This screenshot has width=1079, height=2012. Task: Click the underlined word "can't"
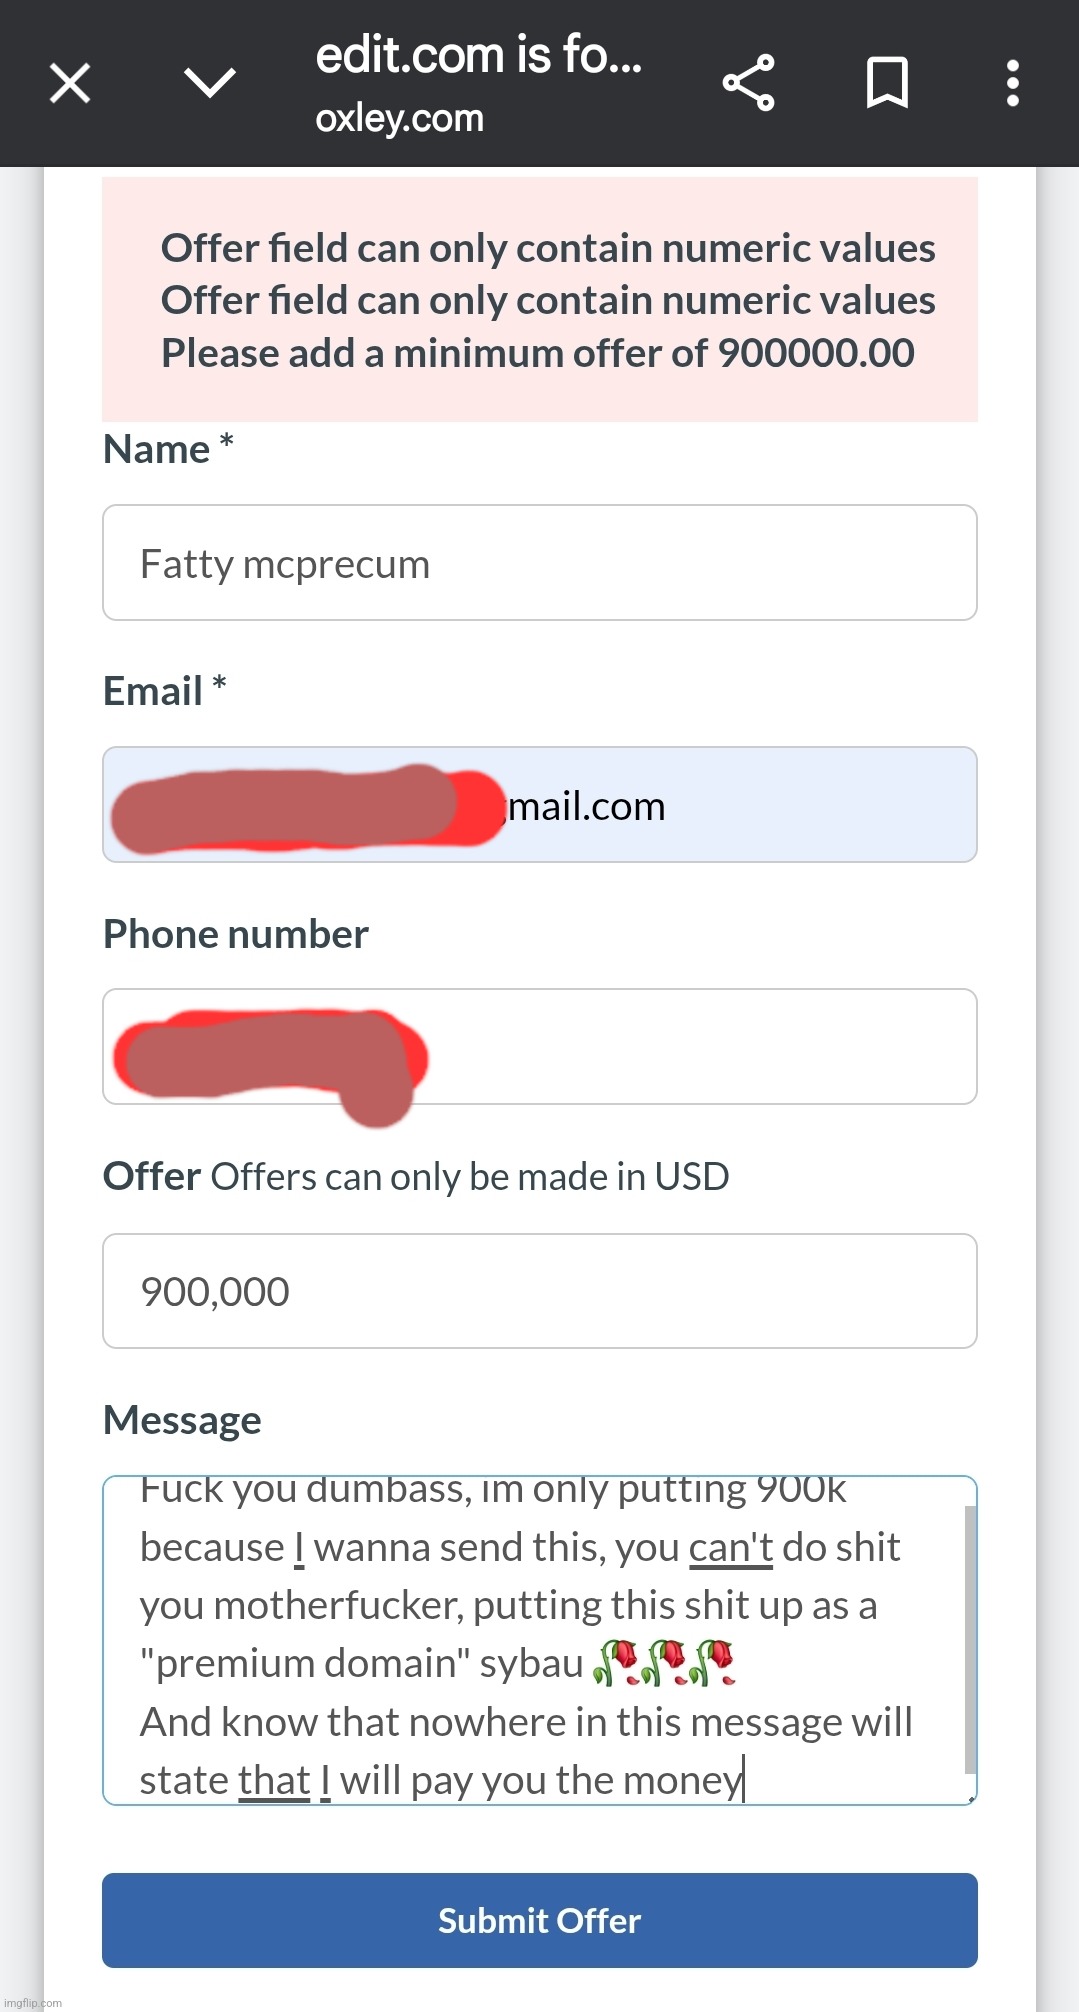731,1548
